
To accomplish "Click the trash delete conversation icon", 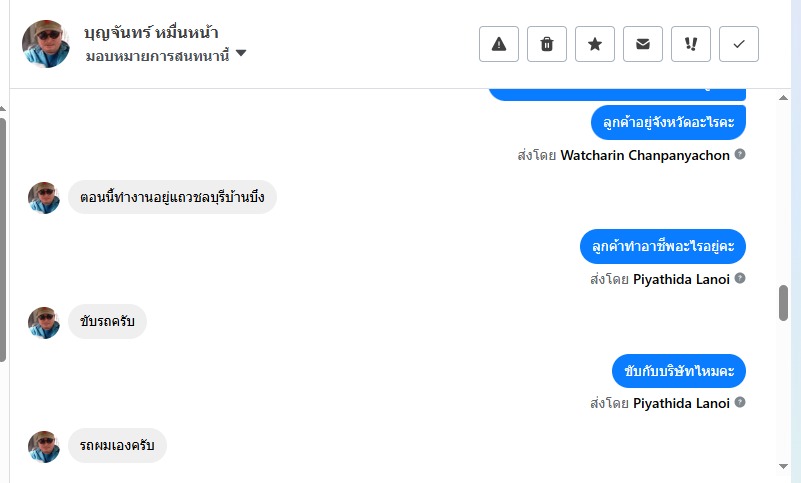I will click(547, 44).
